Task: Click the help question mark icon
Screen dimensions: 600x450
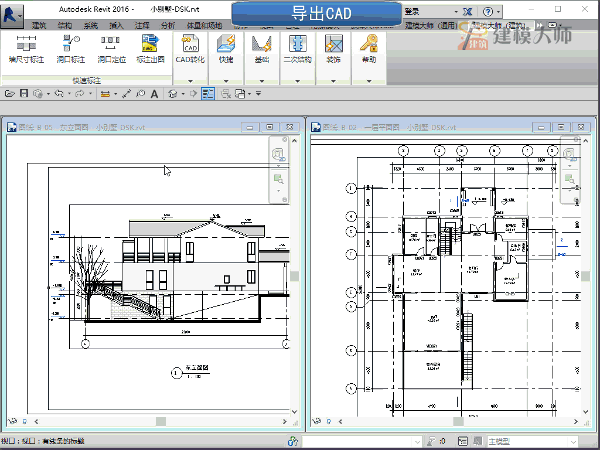Action: [488, 12]
